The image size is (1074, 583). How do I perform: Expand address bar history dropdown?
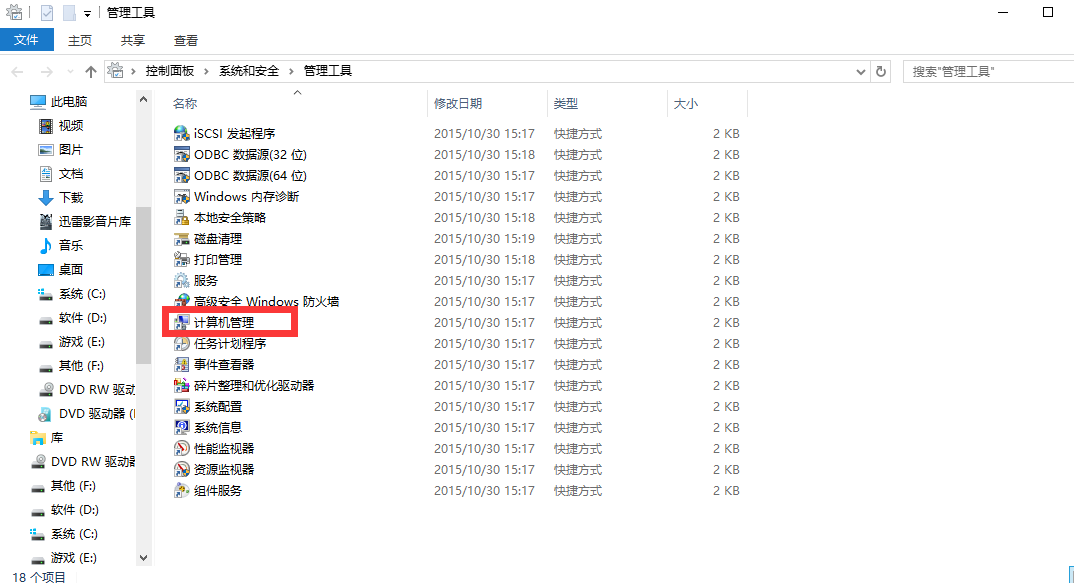[x=860, y=71]
